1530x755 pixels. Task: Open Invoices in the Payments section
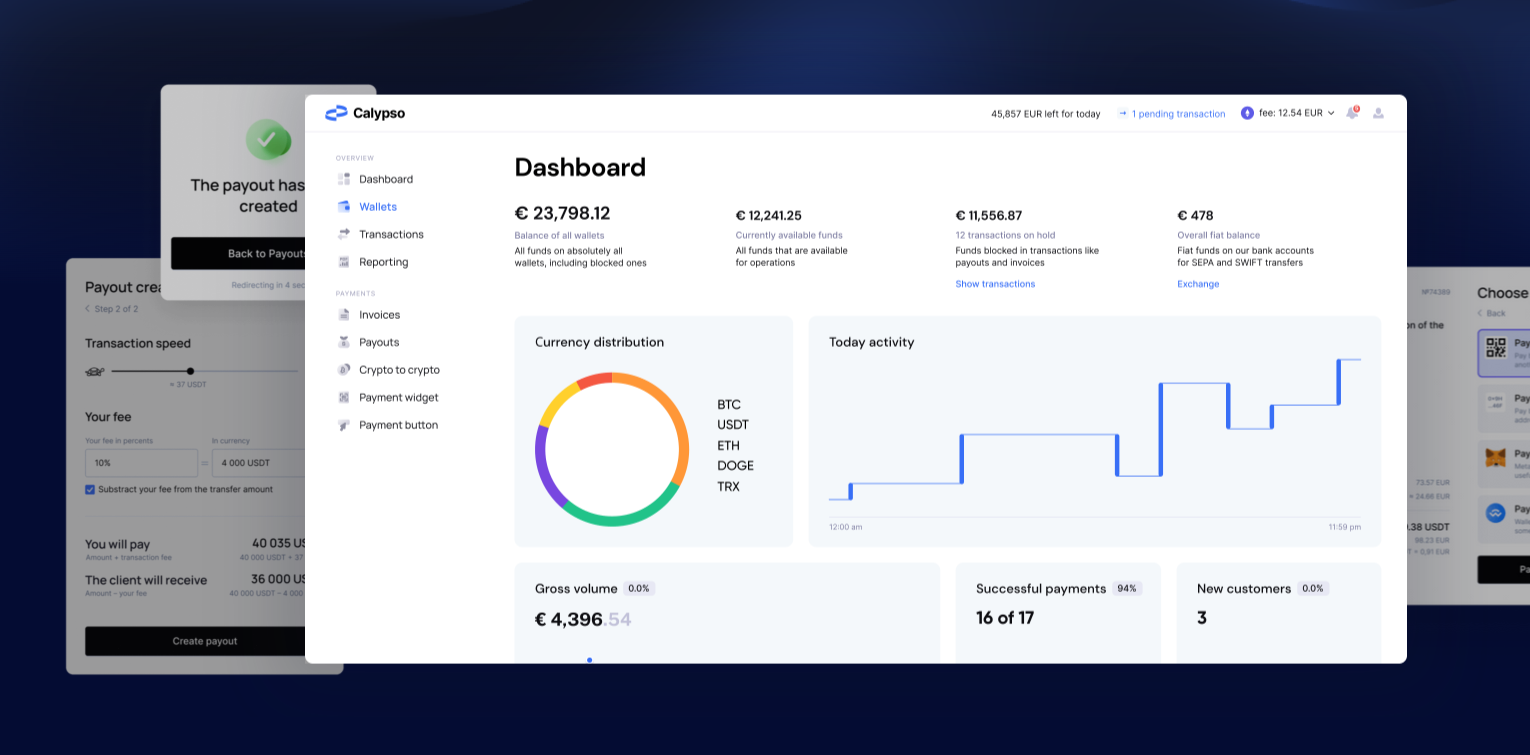[x=379, y=315]
